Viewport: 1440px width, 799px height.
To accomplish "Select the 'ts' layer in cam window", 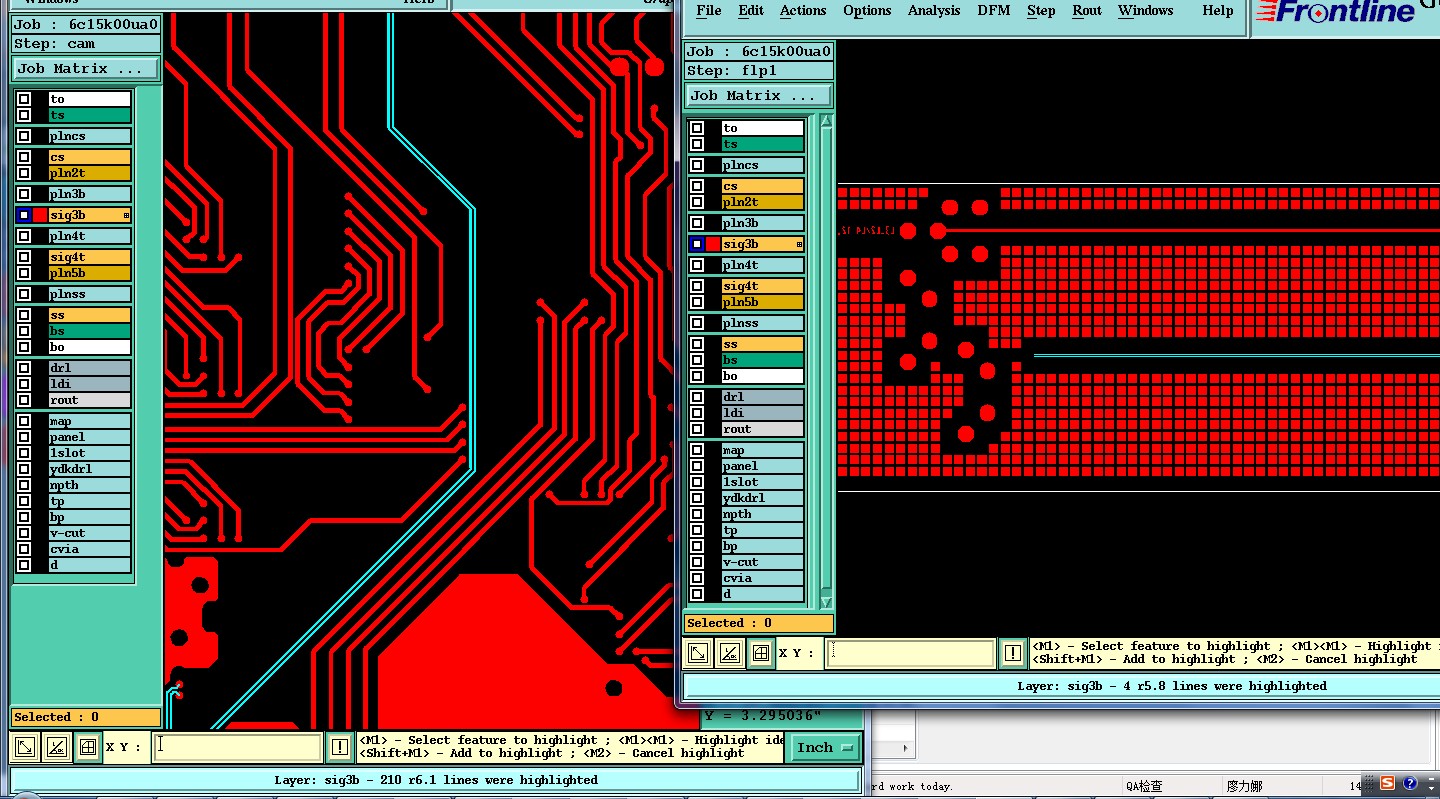I will point(90,115).
